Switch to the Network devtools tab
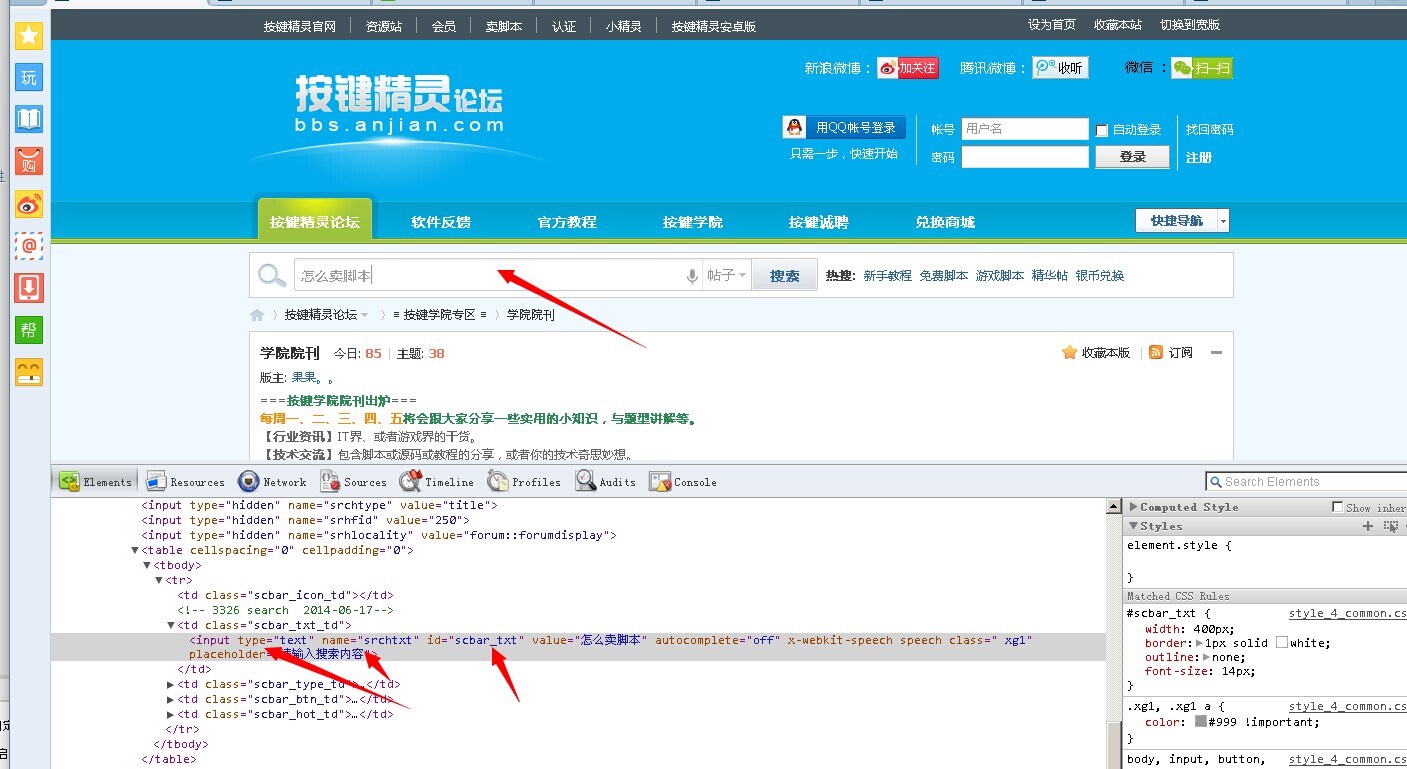 pos(273,482)
